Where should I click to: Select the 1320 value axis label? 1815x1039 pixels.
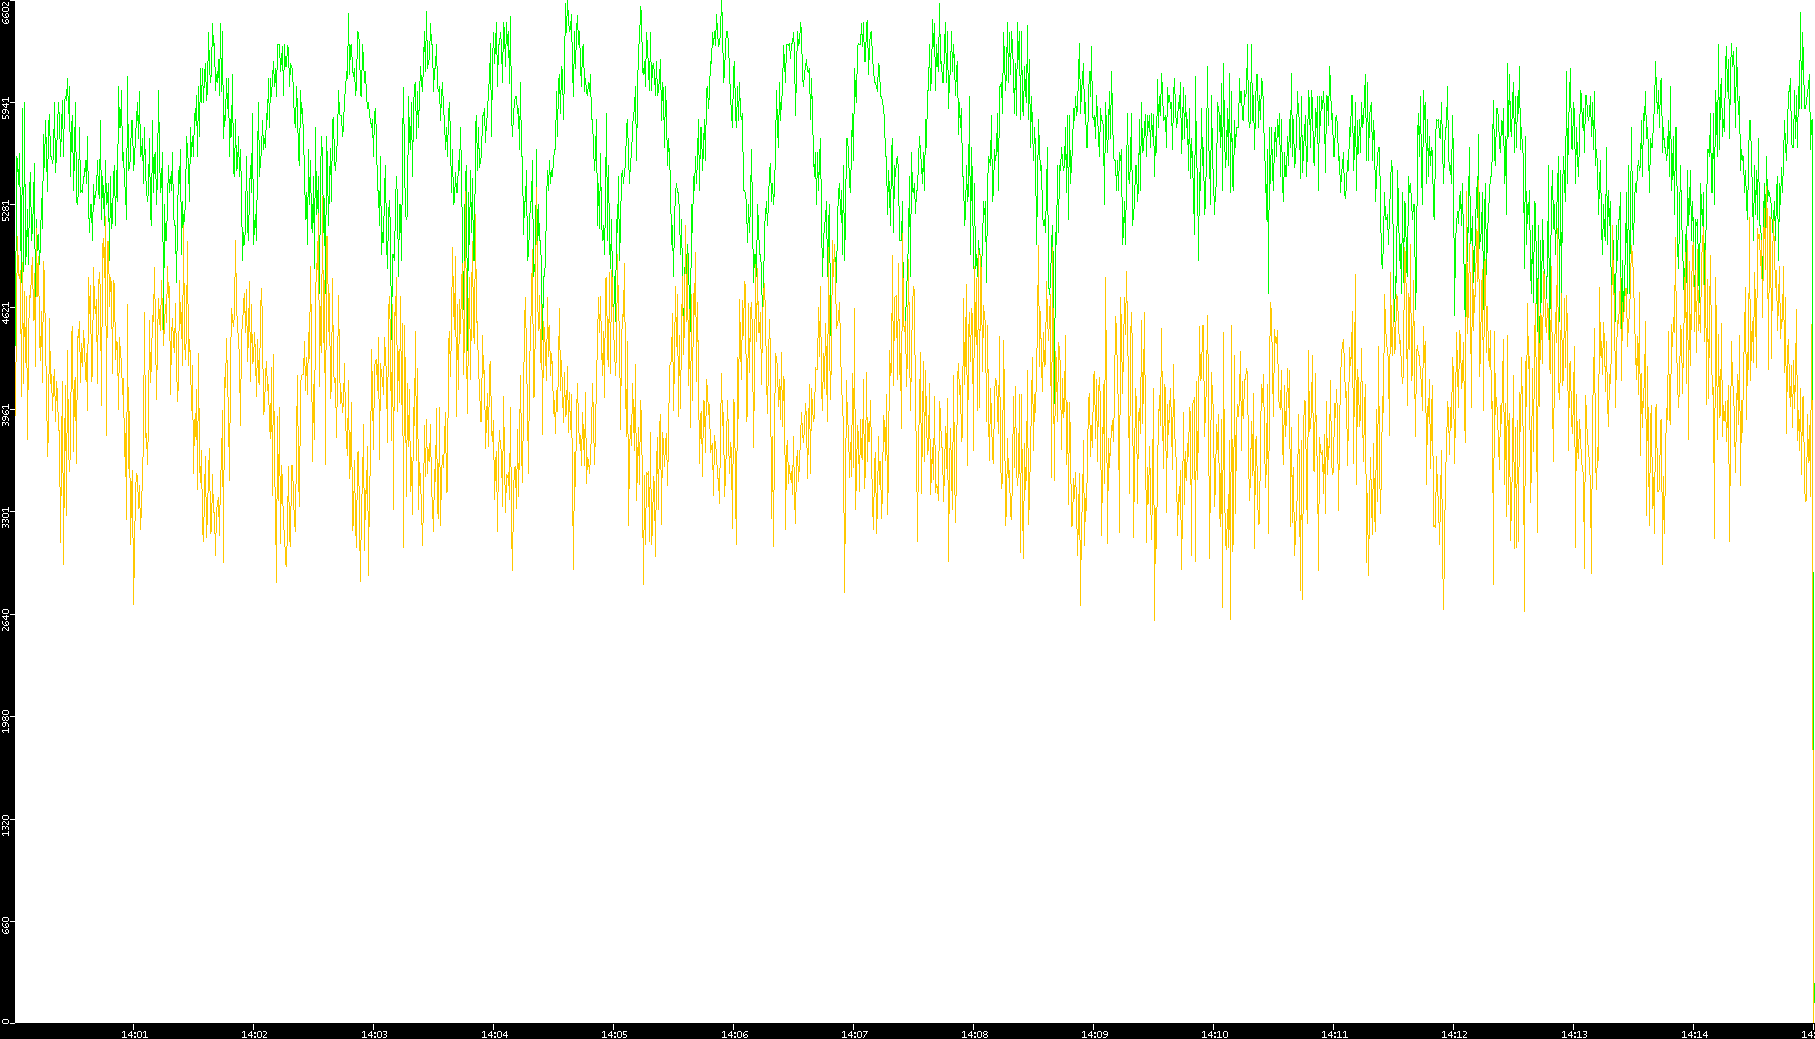pos(6,823)
